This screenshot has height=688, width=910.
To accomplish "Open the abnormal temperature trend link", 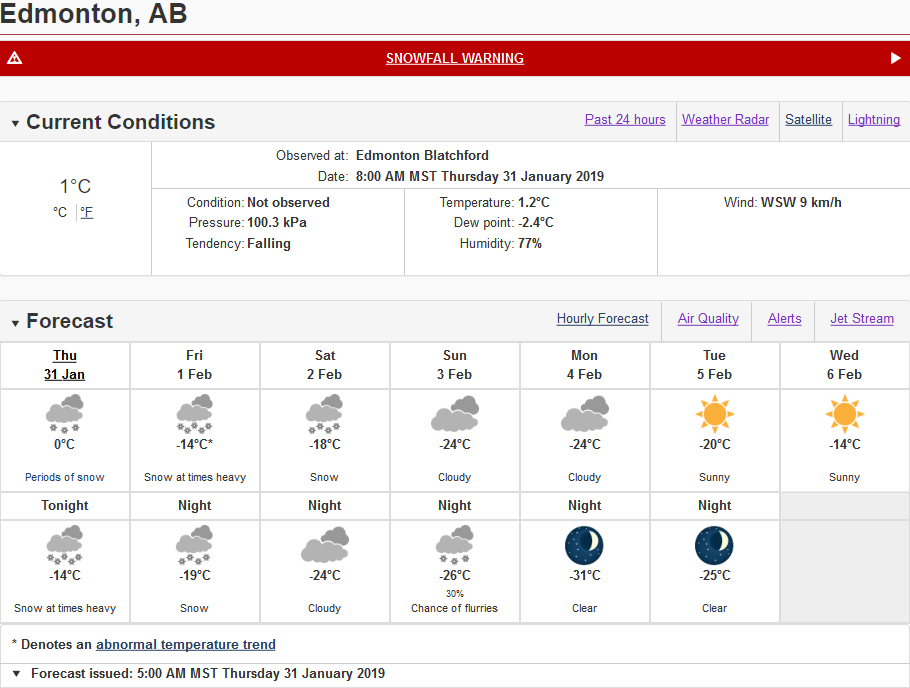I will pyautogui.click(x=186, y=644).
